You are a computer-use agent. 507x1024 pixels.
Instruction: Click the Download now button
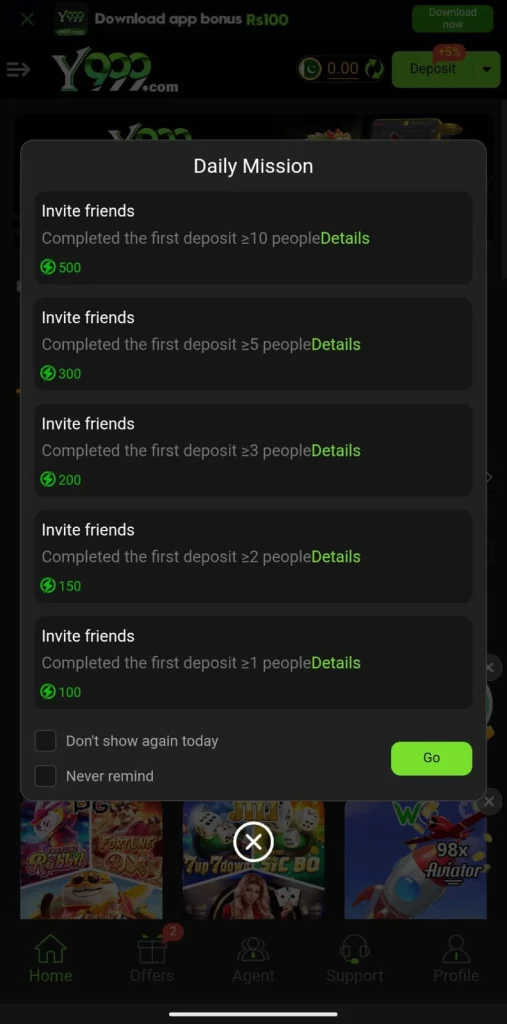(x=452, y=18)
